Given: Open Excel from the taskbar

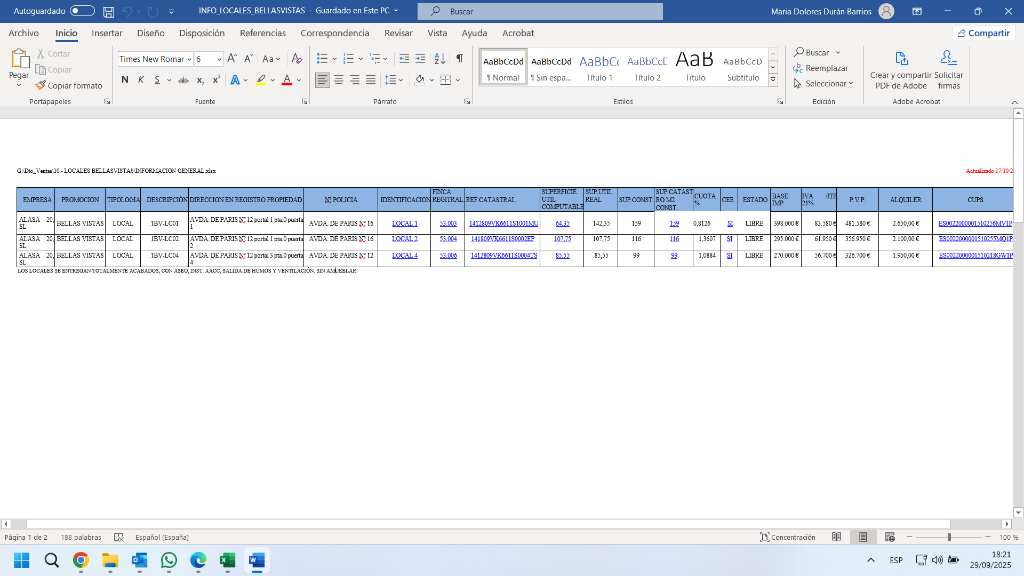Looking at the screenshot, I should pyautogui.click(x=227, y=560).
